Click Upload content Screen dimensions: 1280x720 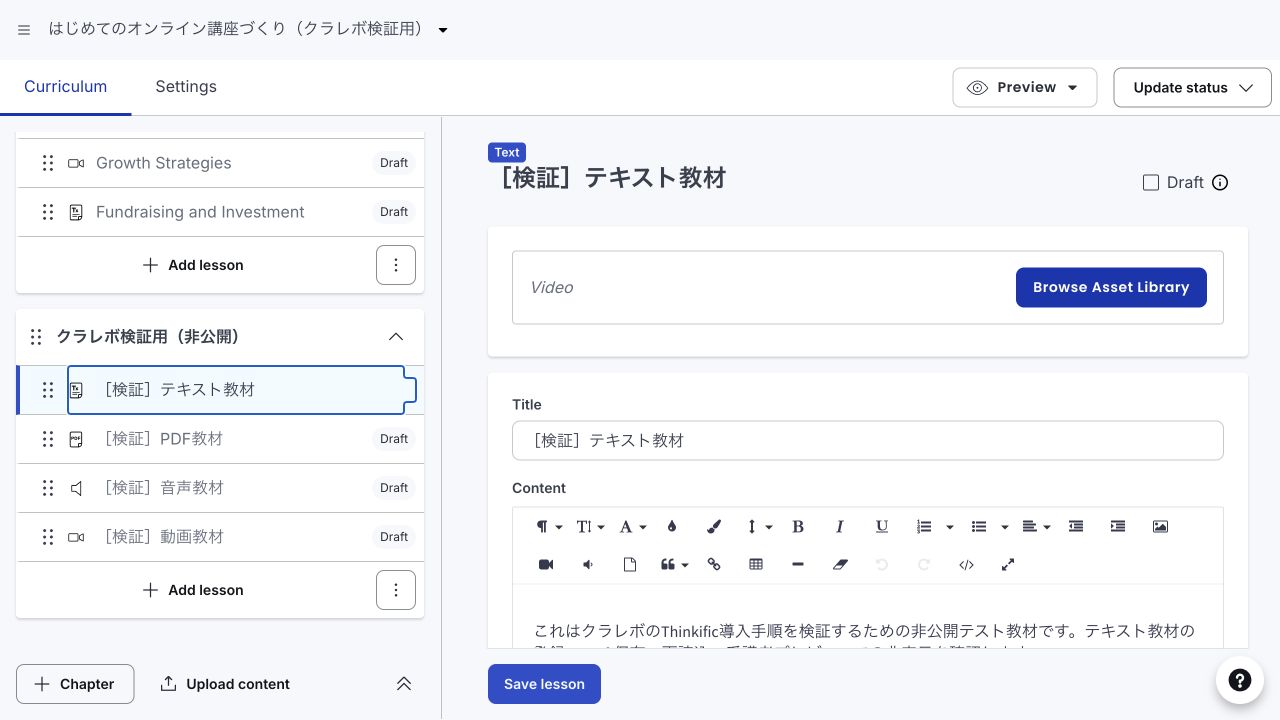[x=225, y=684]
